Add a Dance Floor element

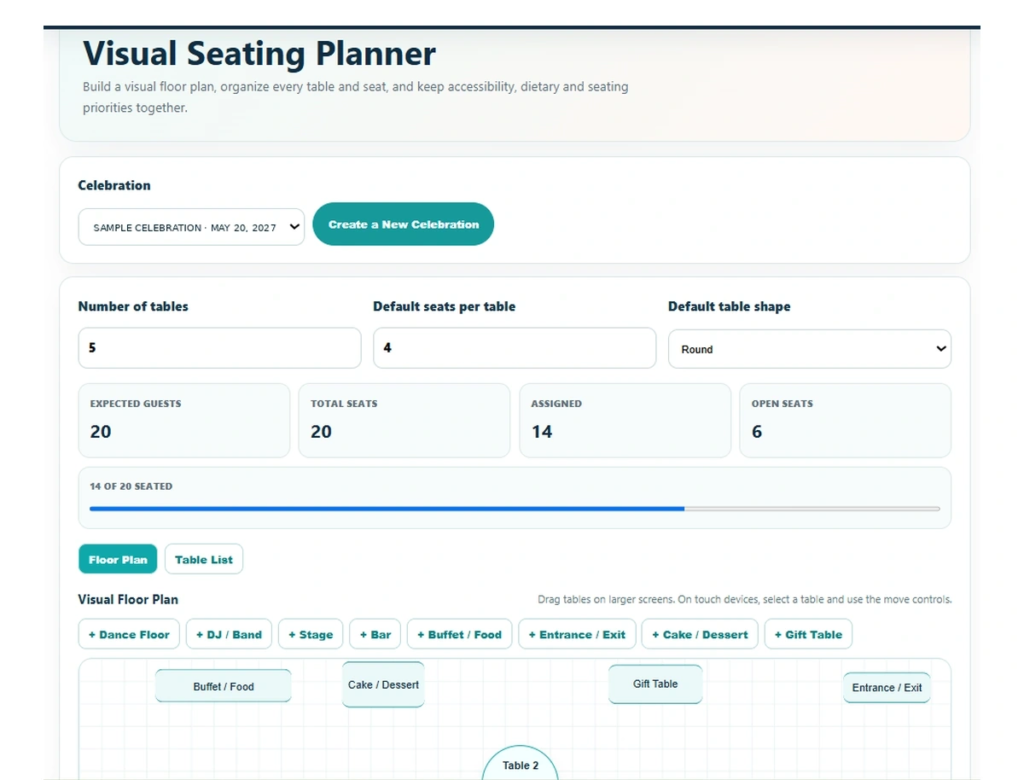(129, 634)
